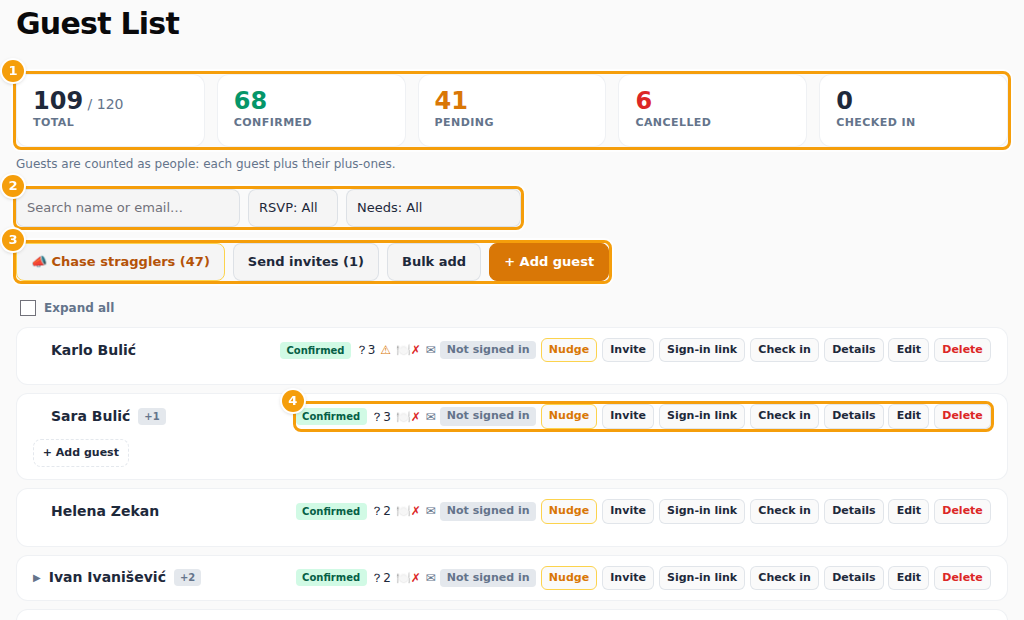This screenshot has width=1024, height=620.
Task: Copy Sign-in link for Karlo Bulić
Action: (702, 350)
